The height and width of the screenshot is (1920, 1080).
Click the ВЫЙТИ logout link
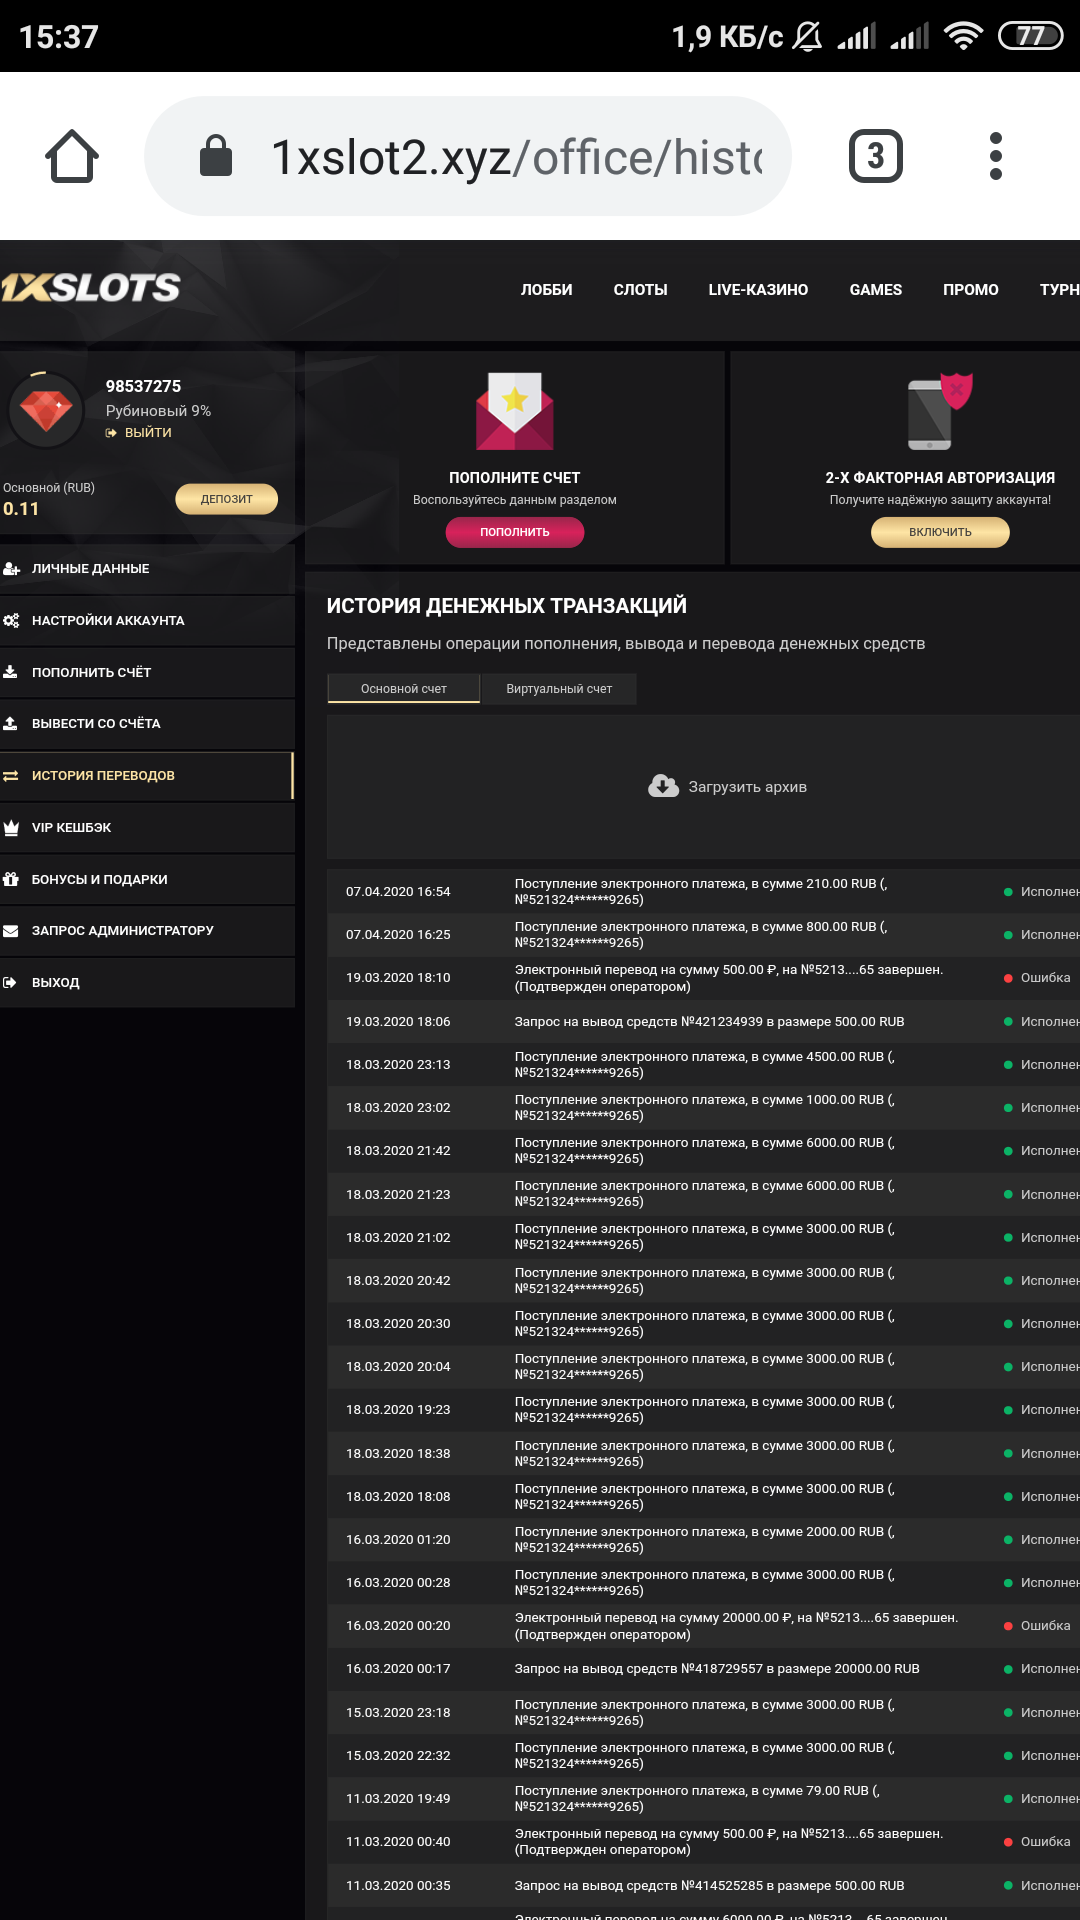pos(148,433)
